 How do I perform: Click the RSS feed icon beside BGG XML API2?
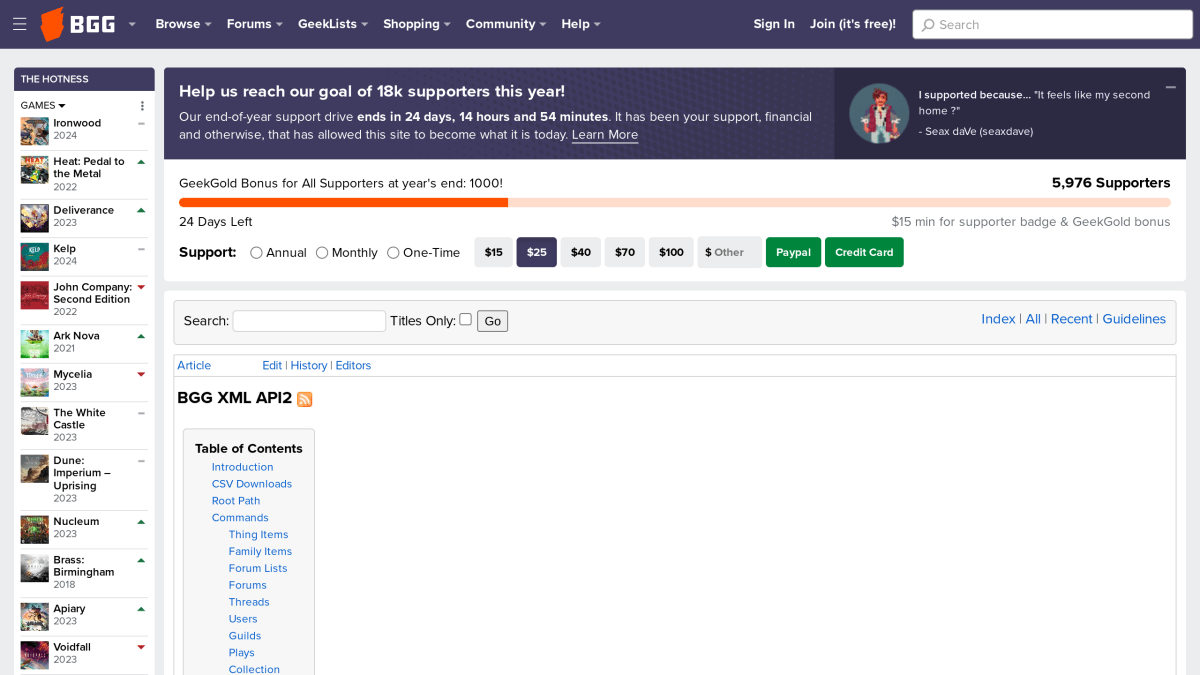pos(305,399)
